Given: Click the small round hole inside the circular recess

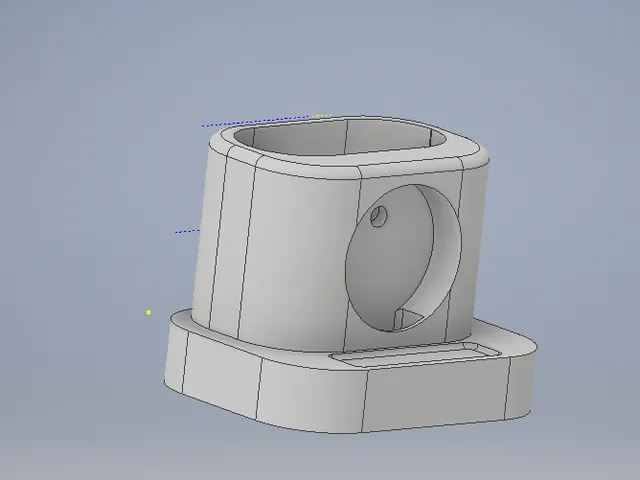Looking at the screenshot, I should point(379,216).
